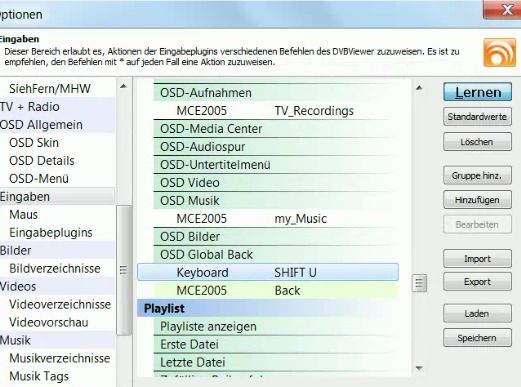Select the TV + Radio category
521x387 pixels.
click(30, 107)
